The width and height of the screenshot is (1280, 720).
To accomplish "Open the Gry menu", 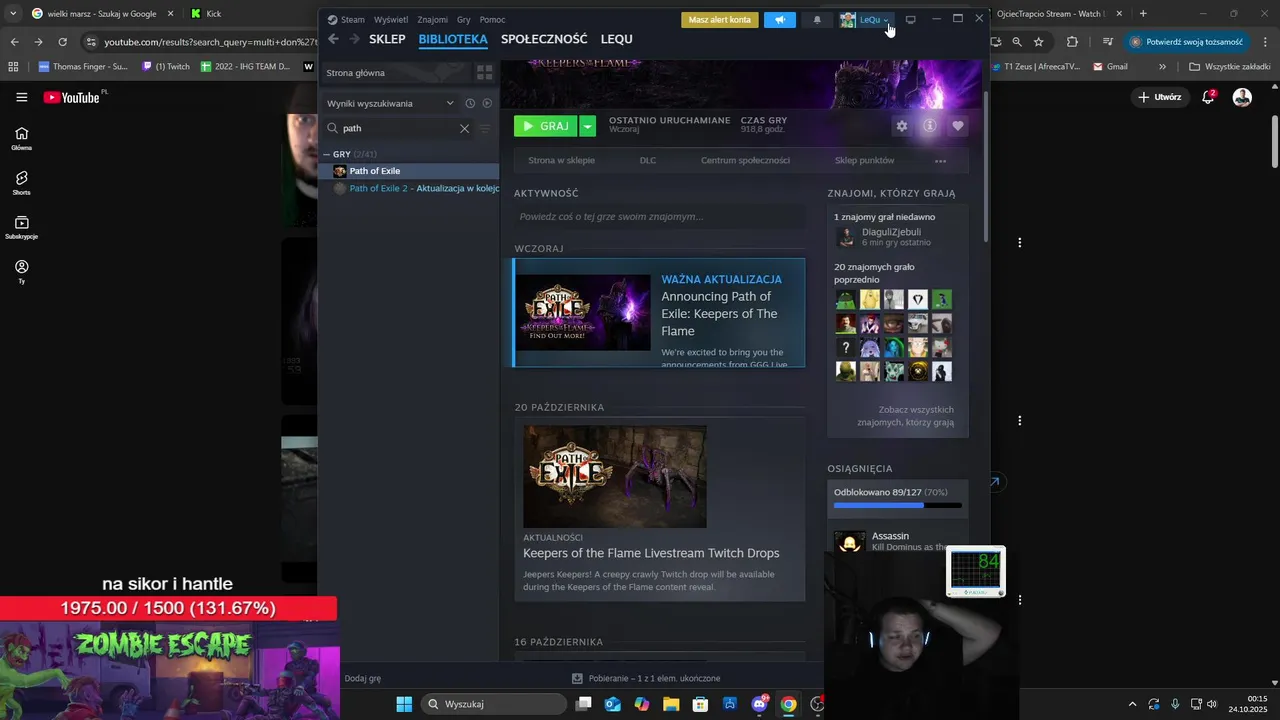I will point(464,19).
